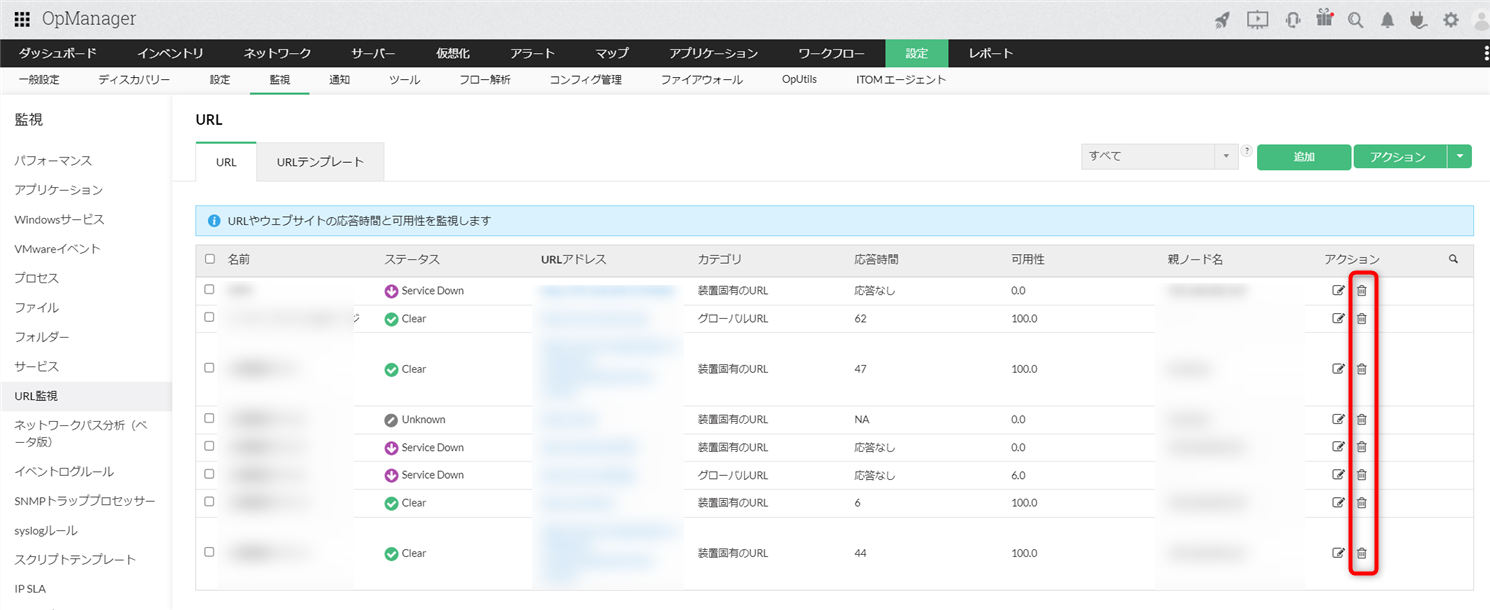
Task: Open Windowsサービス in the sidebar
Action: pyautogui.click(x=59, y=220)
